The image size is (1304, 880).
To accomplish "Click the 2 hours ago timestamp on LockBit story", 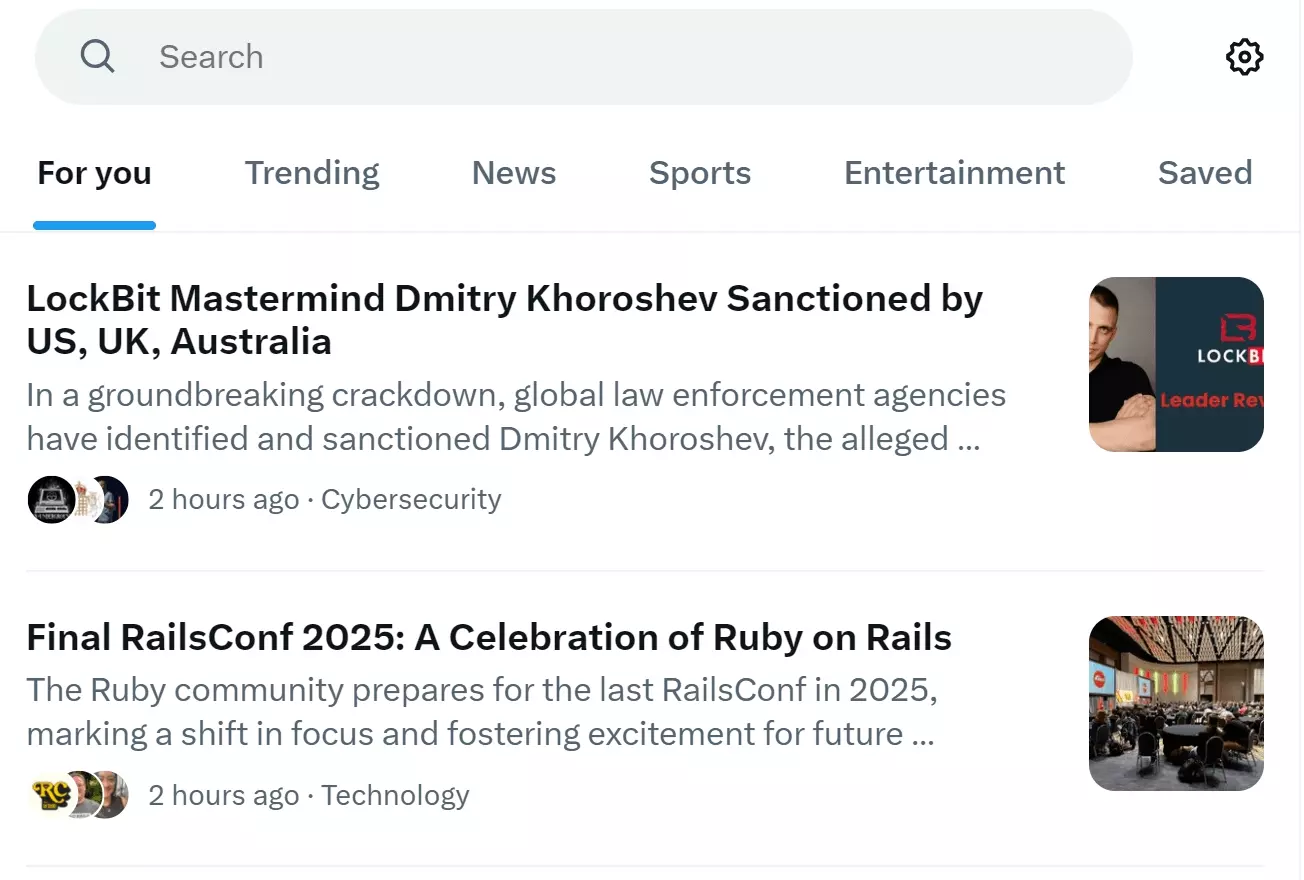I will coord(224,498).
